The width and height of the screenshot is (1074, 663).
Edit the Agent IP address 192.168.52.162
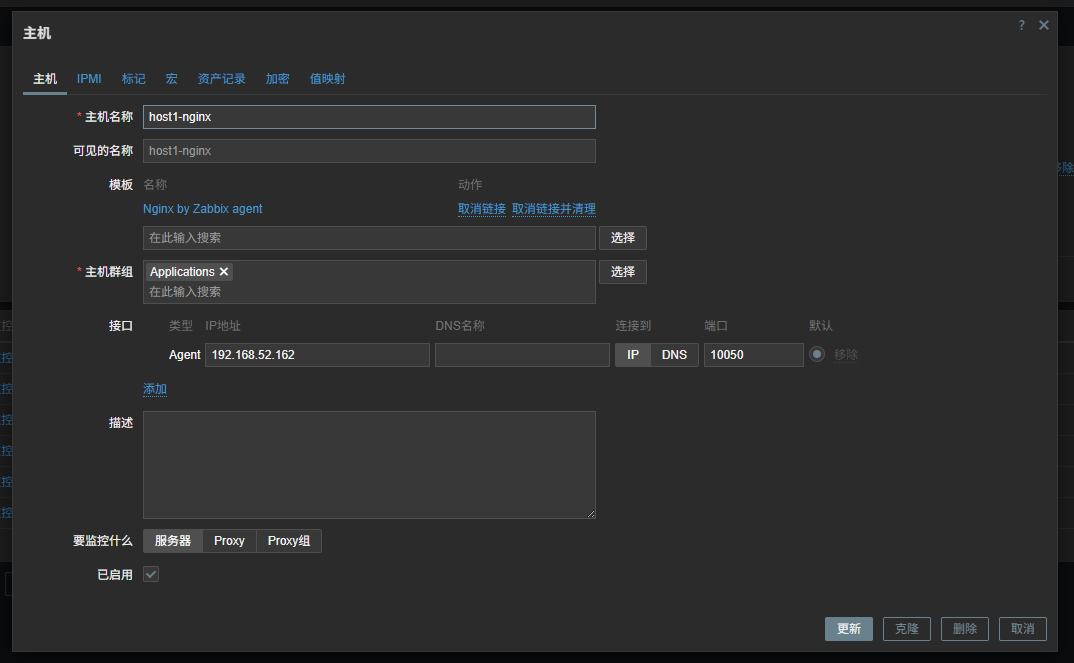coord(317,355)
